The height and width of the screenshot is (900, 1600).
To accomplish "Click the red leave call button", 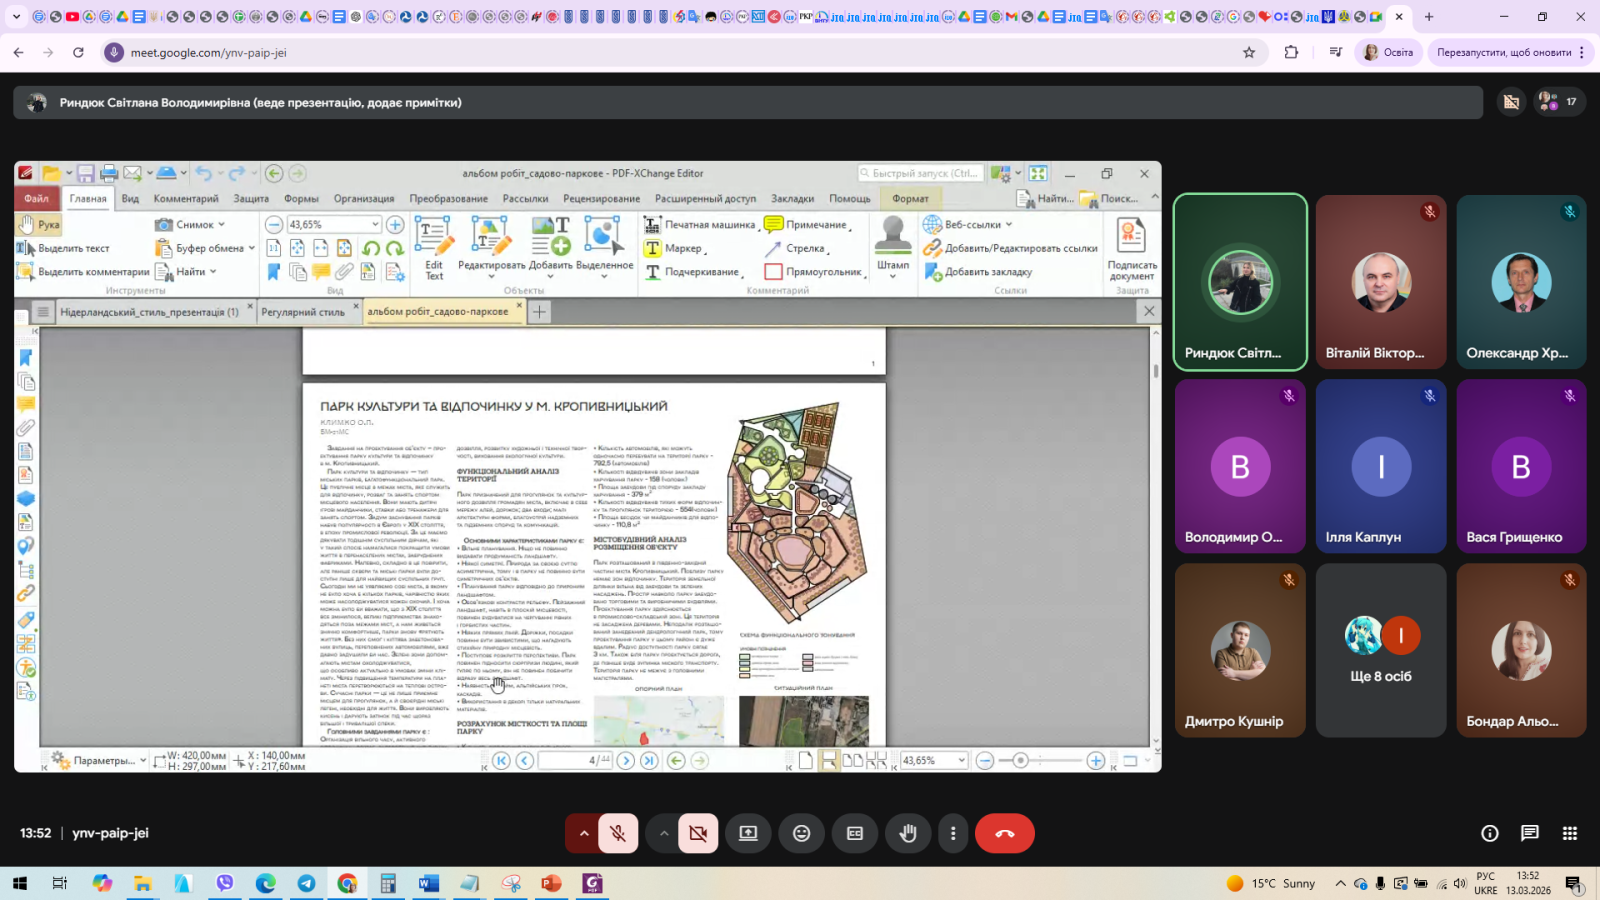I will 1004,833.
